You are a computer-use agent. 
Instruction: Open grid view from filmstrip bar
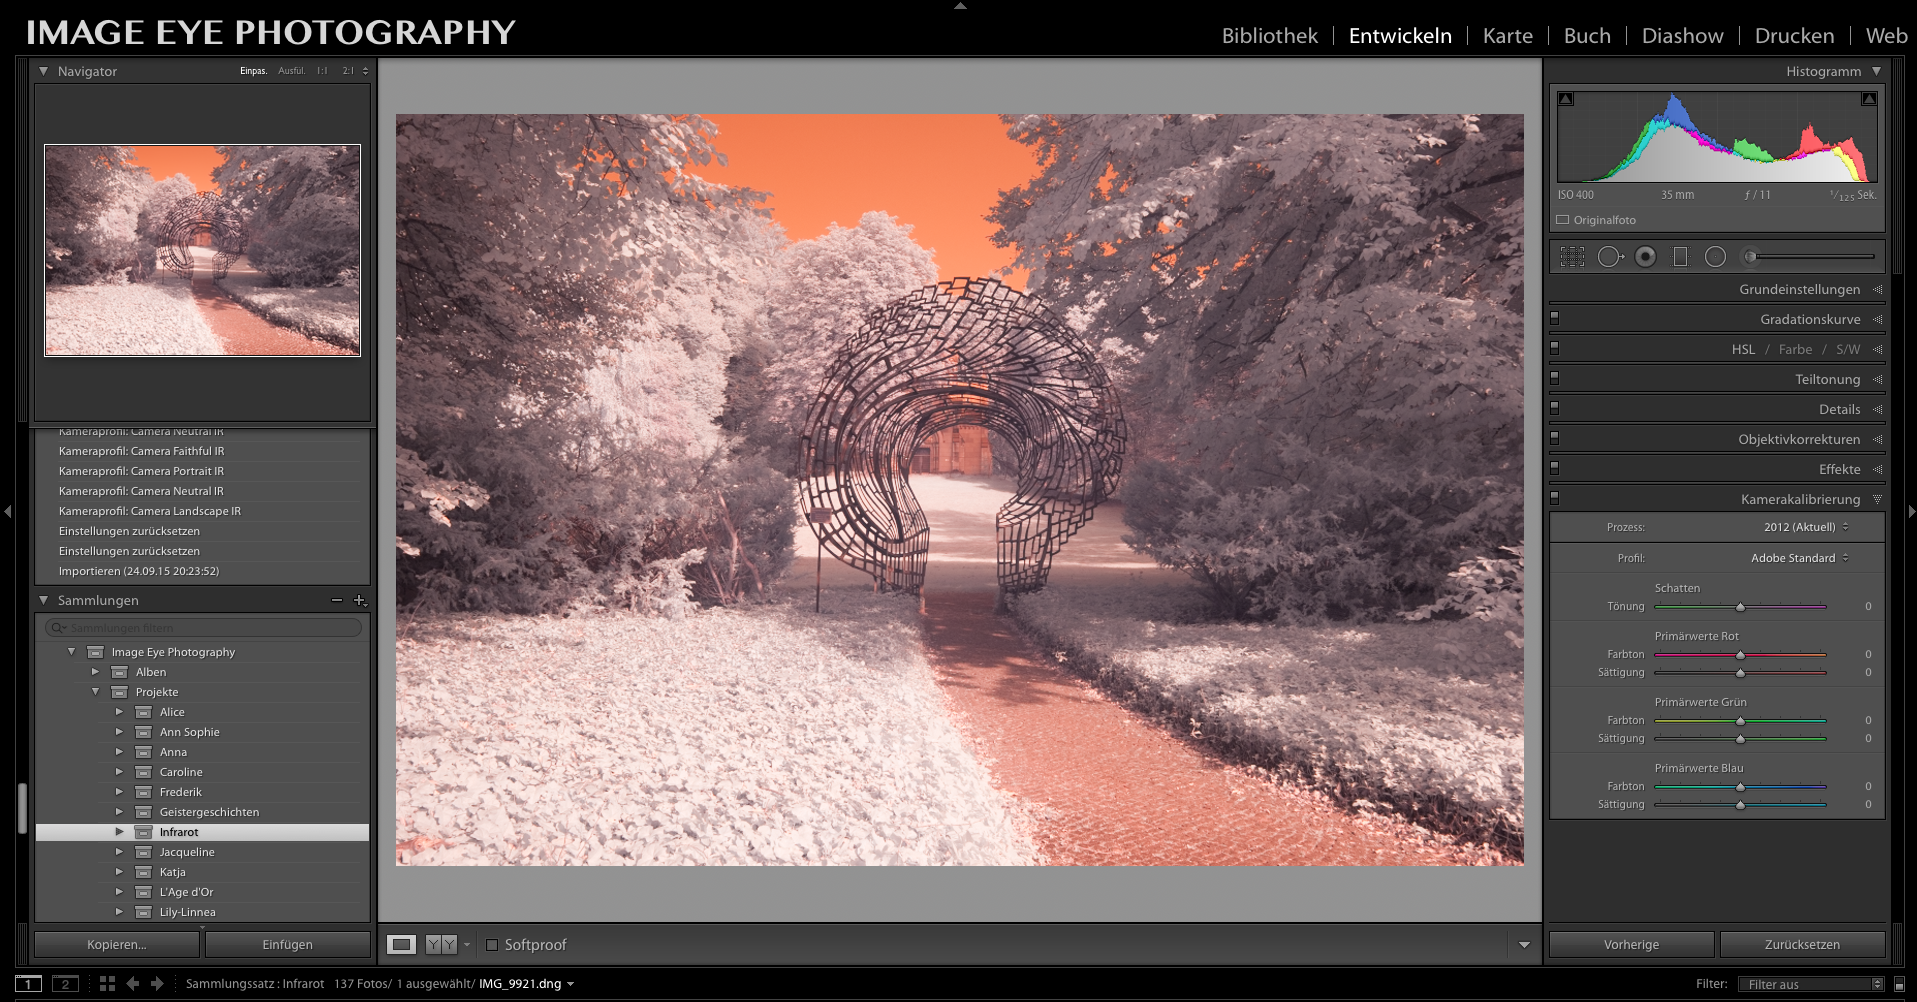107,984
